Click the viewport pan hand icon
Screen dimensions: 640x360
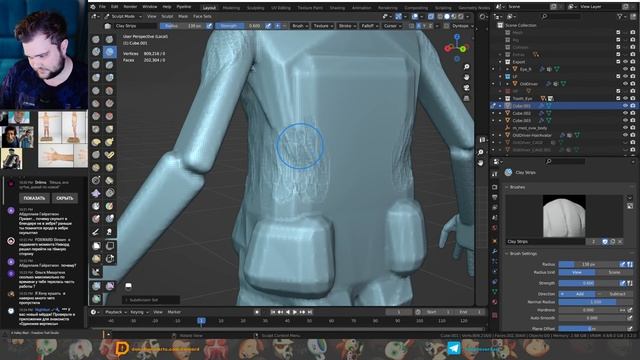[x=467, y=77]
